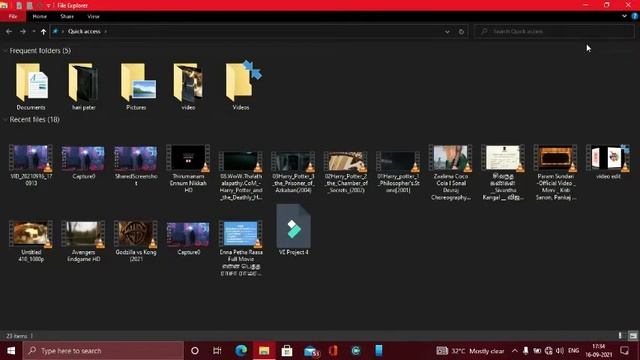Screen dimensions: 640x360
Task: Open the Home ribbon tab
Action: click(40, 16)
